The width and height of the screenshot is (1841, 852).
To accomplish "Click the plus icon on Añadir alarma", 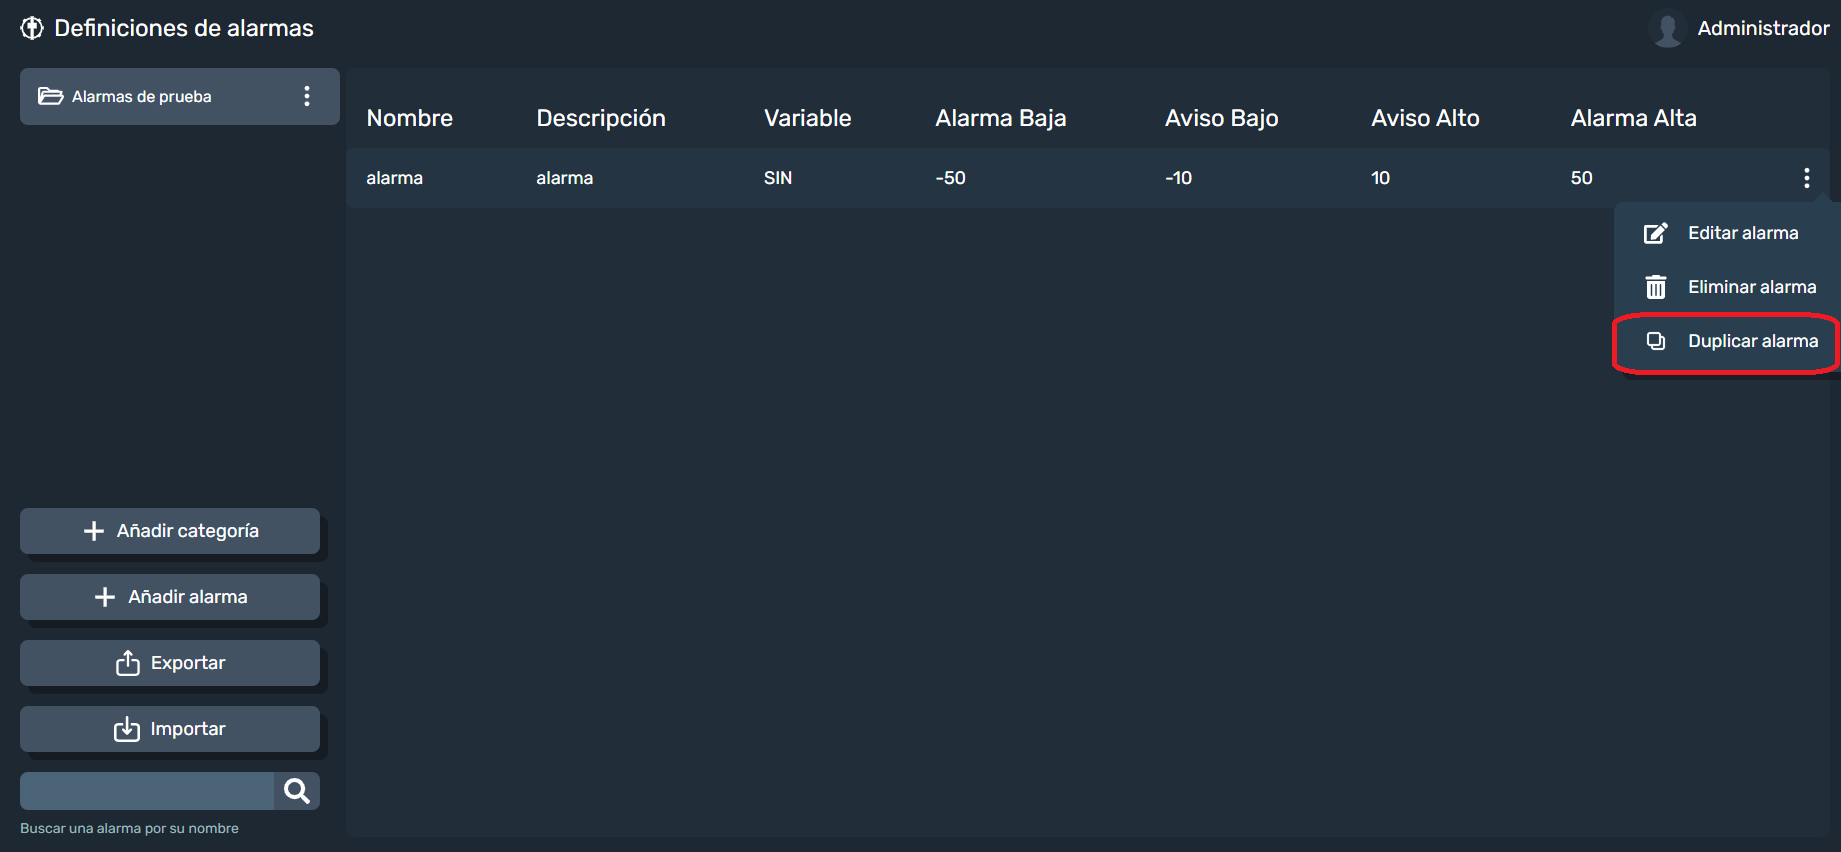I will pyautogui.click(x=105, y=597).
